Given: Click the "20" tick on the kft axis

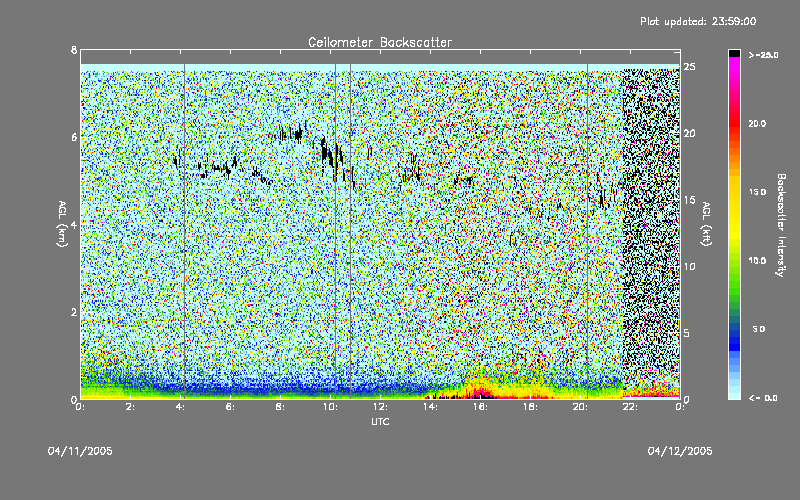Looking at the screenshot, I should point(689,133).
